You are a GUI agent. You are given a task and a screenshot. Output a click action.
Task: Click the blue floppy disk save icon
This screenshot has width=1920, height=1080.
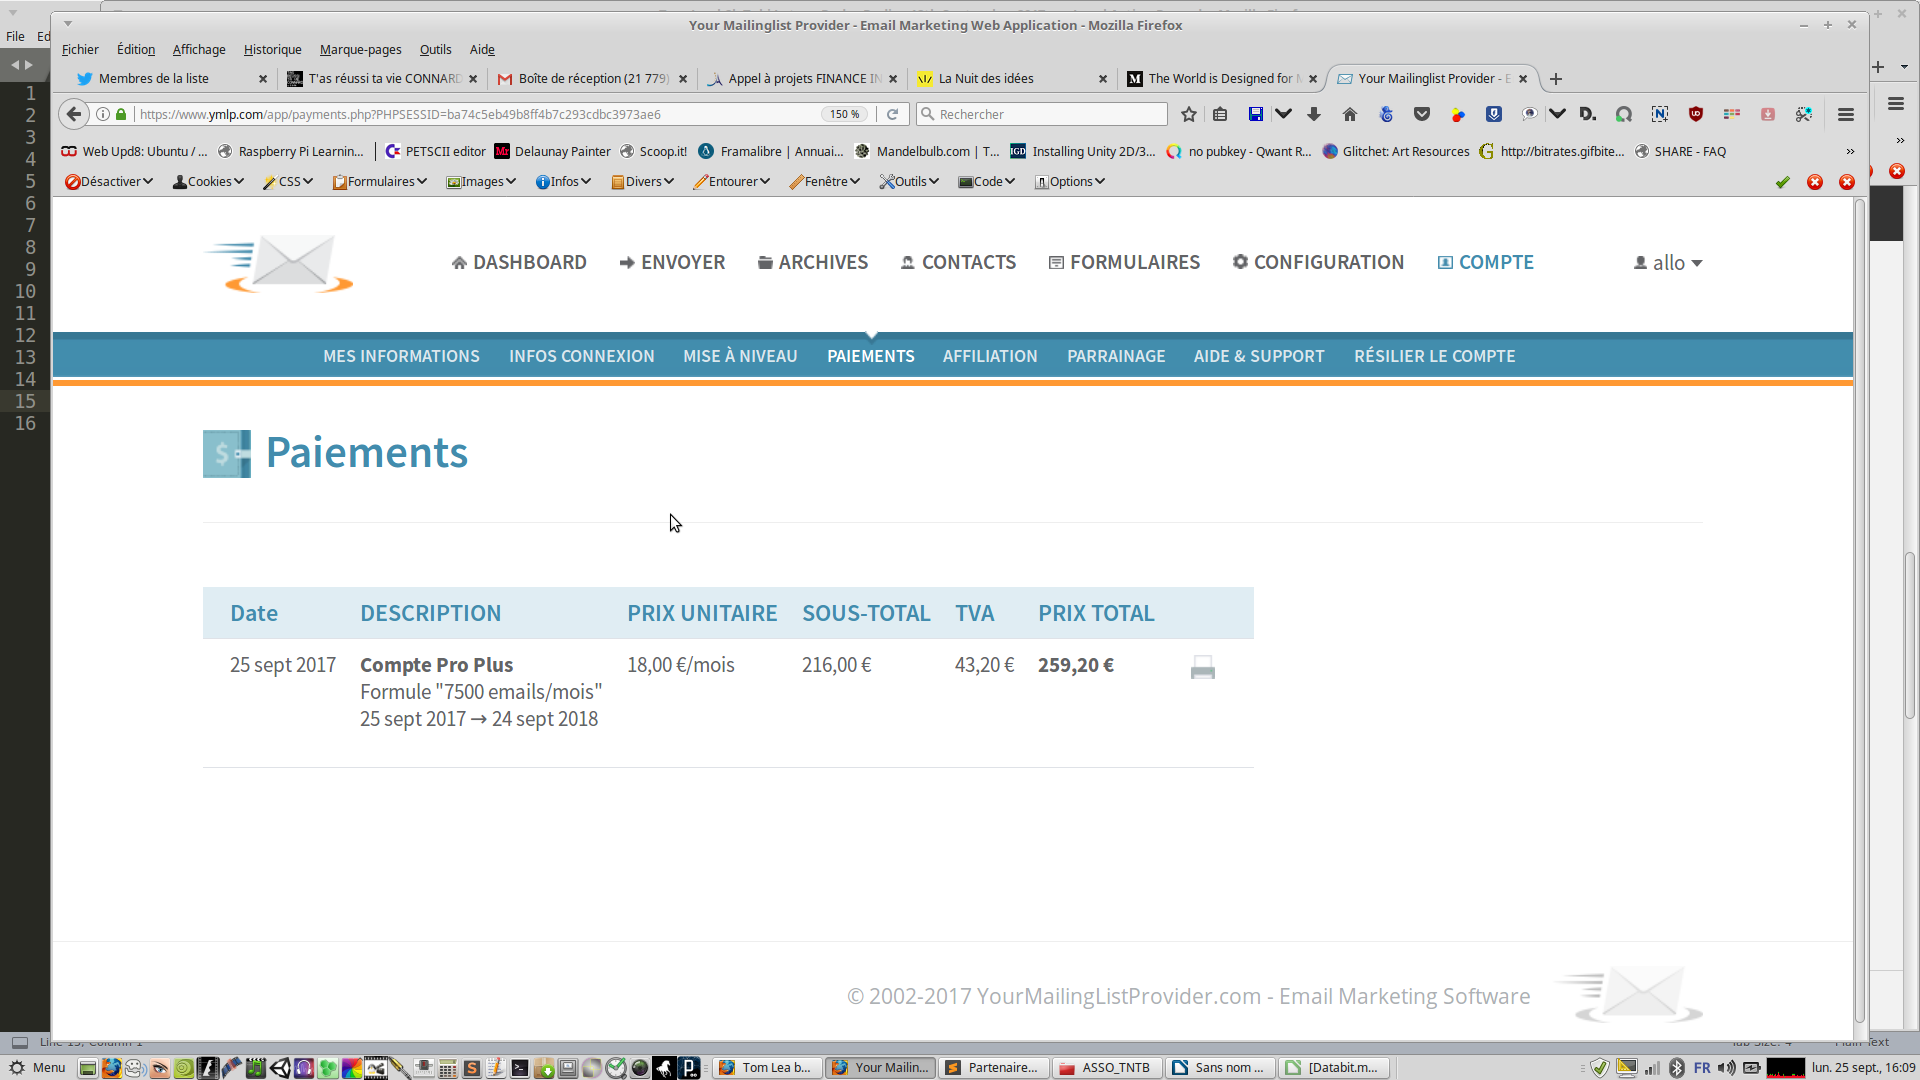tap(1255, 114)
